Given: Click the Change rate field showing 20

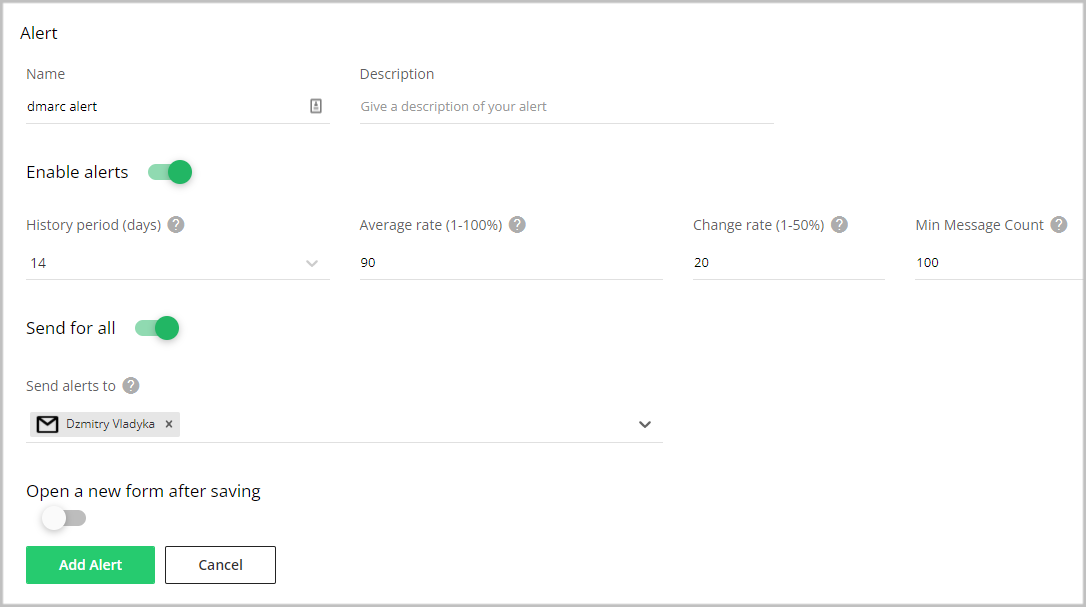Looking at the screenshot, I should point(788,263).
